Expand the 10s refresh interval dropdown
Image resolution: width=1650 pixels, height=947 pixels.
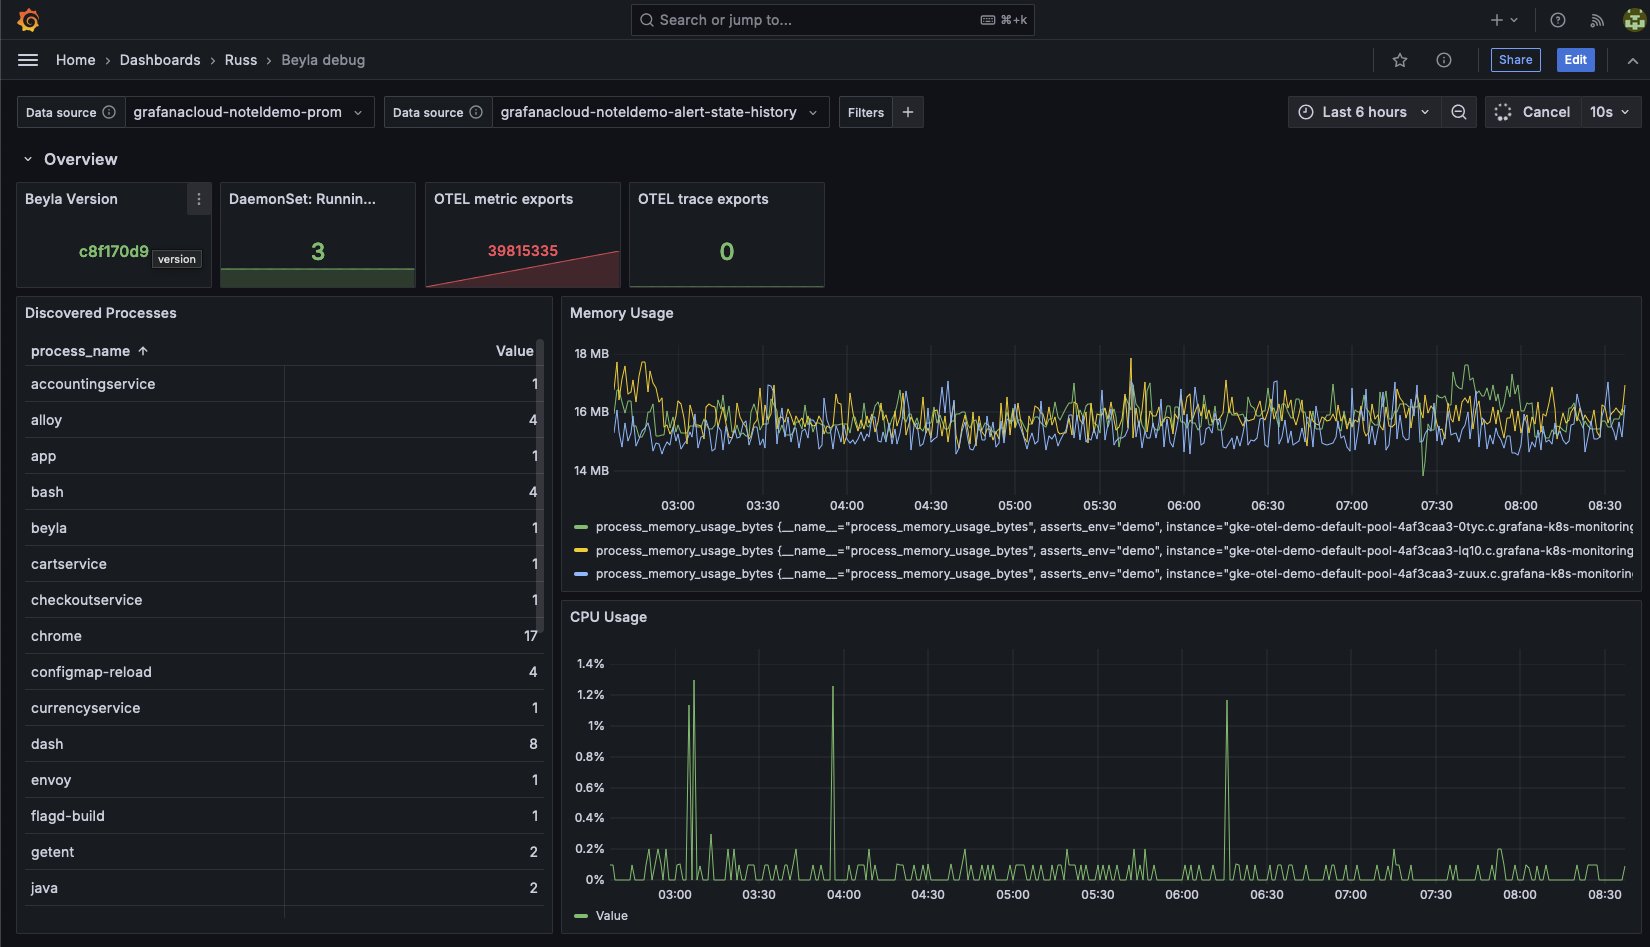click(1609, 112)
